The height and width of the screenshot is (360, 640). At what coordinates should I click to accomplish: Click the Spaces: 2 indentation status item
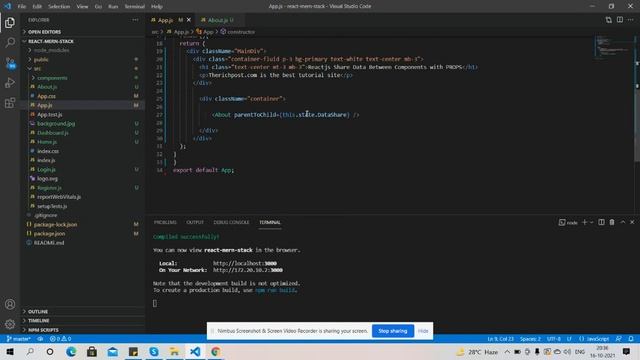click(530, 339)
